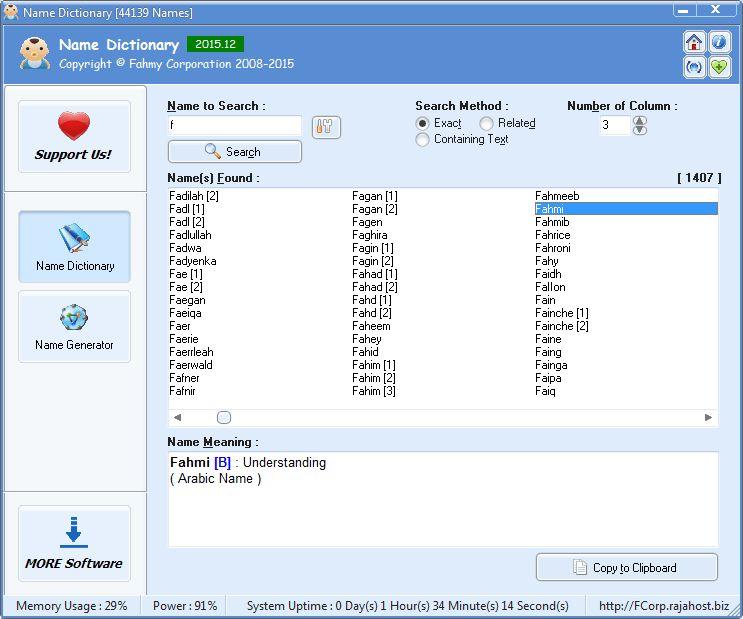Select the name Fadl [1]

click(x=187, y=209)
